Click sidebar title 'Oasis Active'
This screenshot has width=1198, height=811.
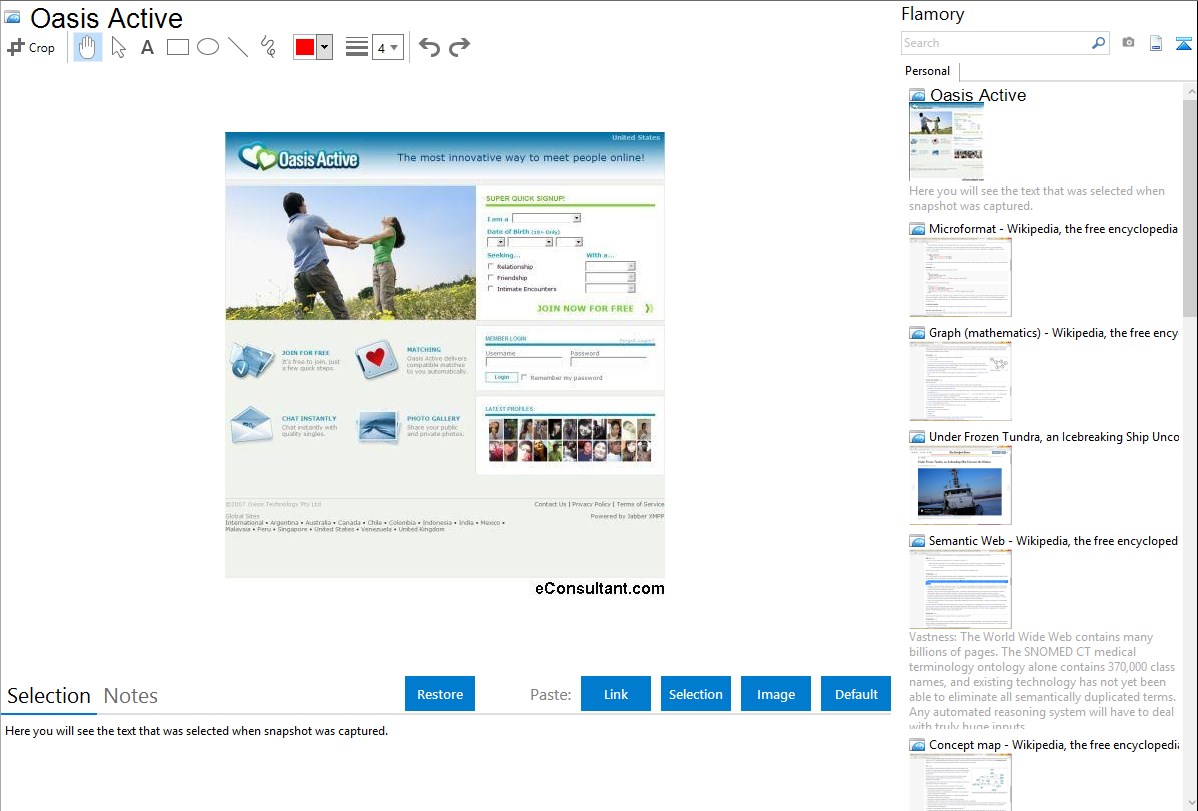(978, 96)
